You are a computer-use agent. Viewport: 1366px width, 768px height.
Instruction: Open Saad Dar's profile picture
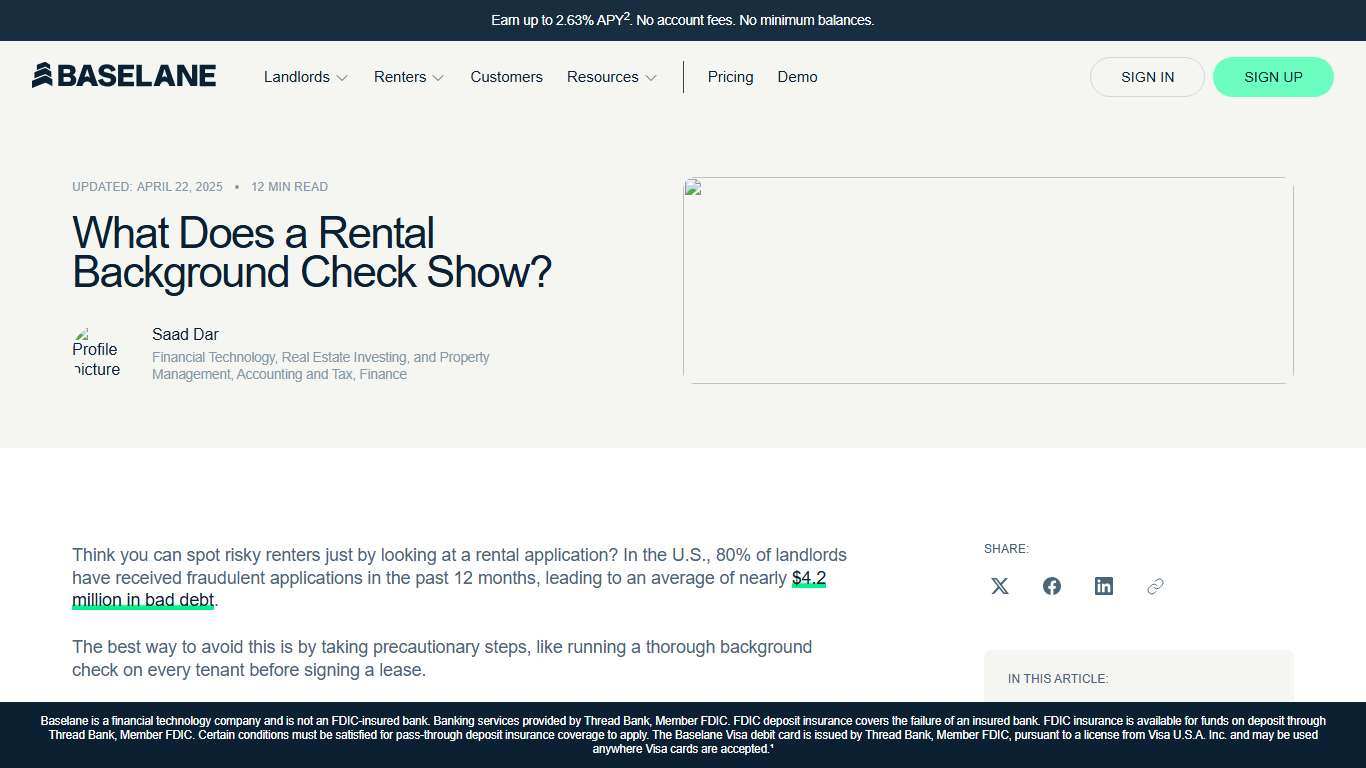97,353
